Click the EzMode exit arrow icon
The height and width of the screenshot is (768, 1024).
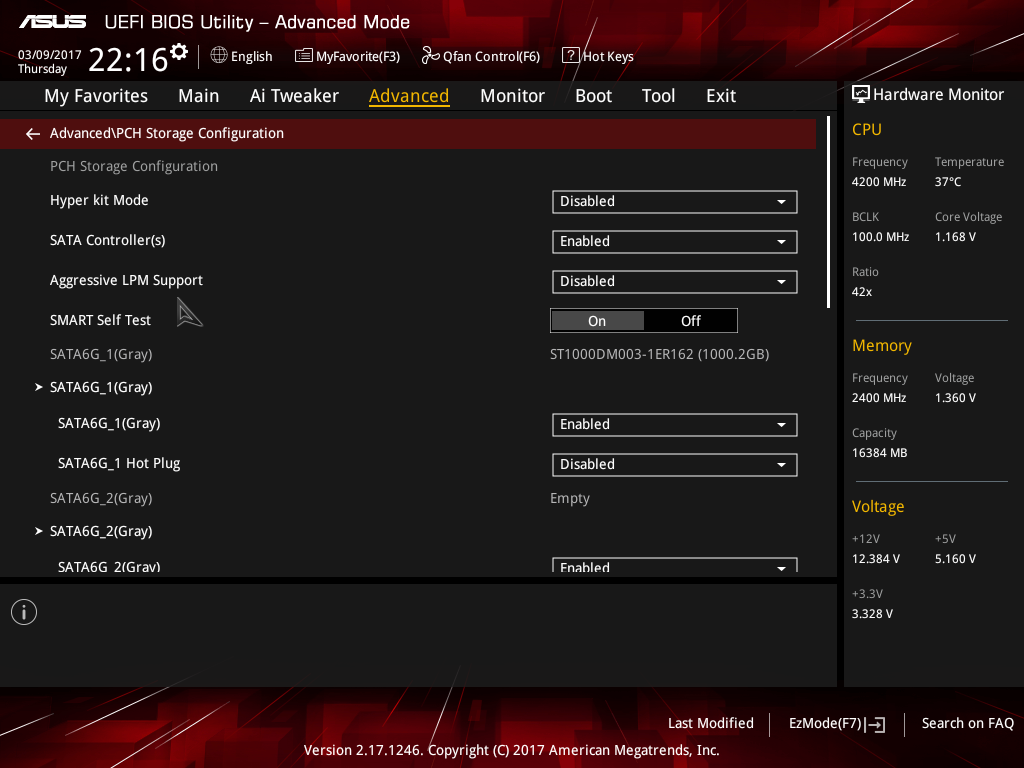click(x=875, y=724)
